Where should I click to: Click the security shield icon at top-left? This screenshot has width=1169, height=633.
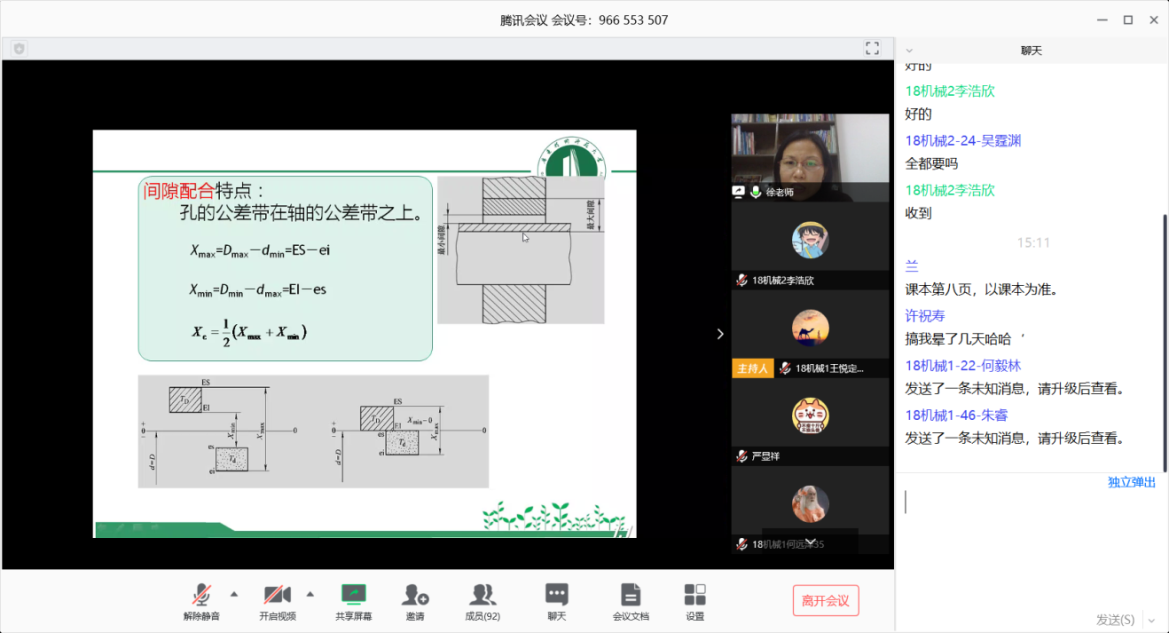[x=19, y=48]
